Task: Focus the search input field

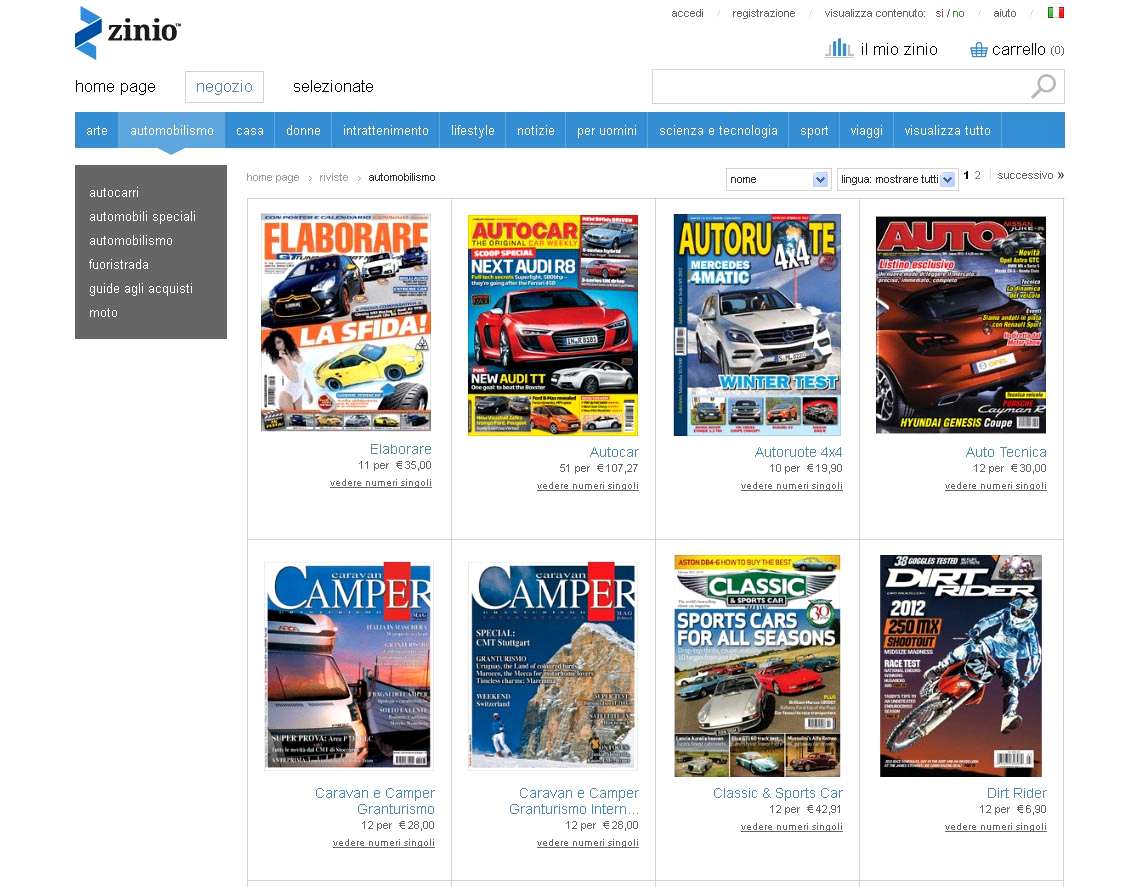Action: [x=840, y=87]
